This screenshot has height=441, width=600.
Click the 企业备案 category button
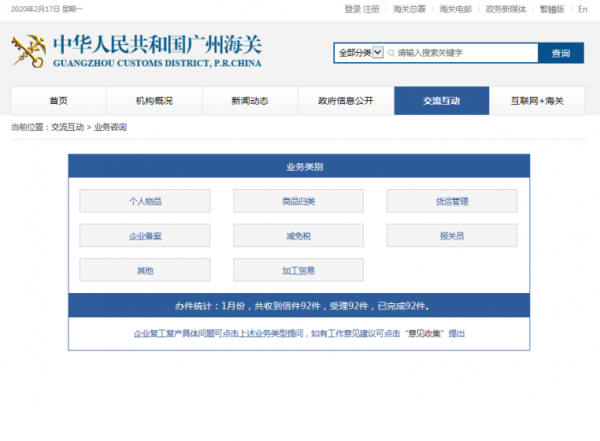pyautogui.click(x=145, y=236)
